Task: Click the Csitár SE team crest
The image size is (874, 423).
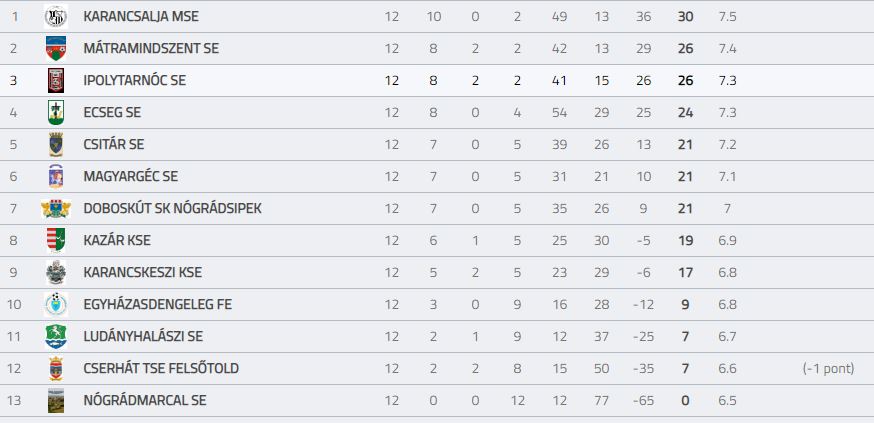Action: click(x=56, y=144)
